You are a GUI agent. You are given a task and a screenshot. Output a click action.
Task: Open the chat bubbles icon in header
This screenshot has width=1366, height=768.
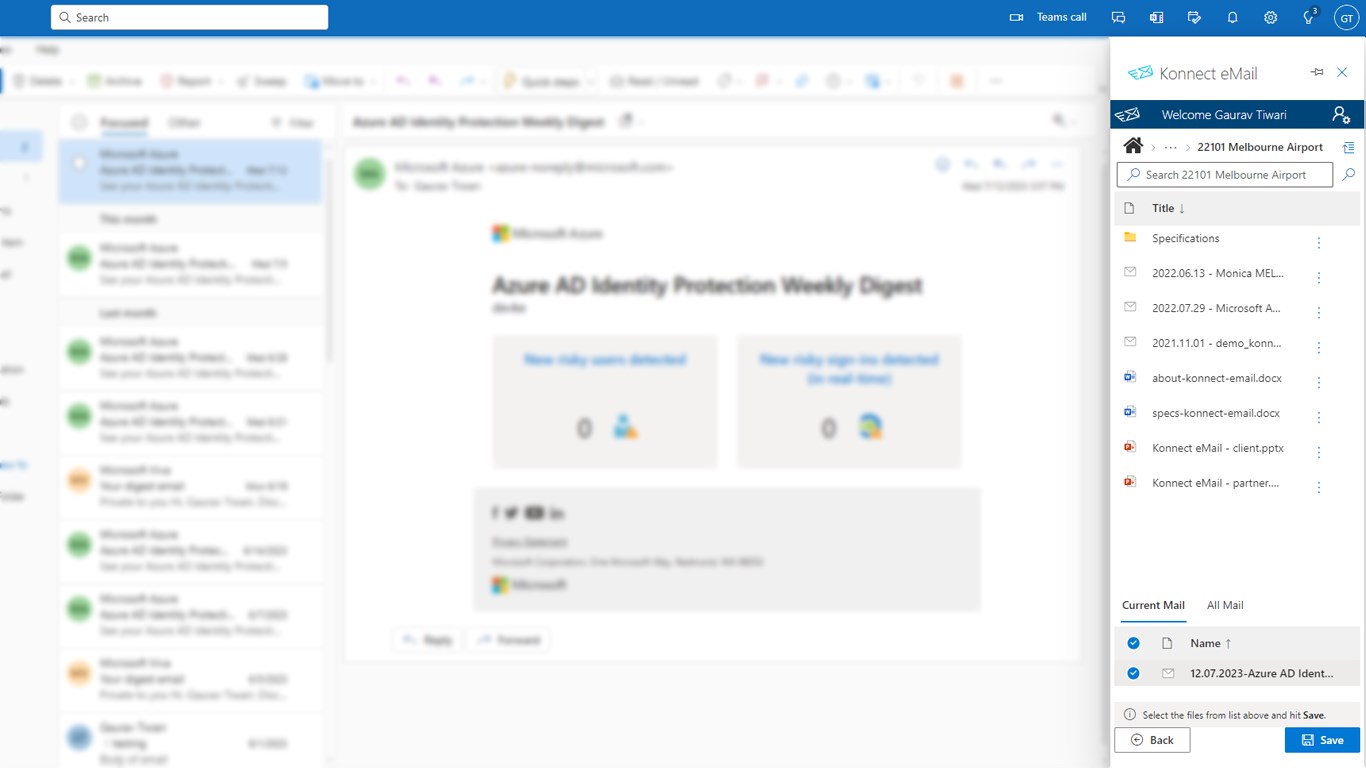(1118, 17)
